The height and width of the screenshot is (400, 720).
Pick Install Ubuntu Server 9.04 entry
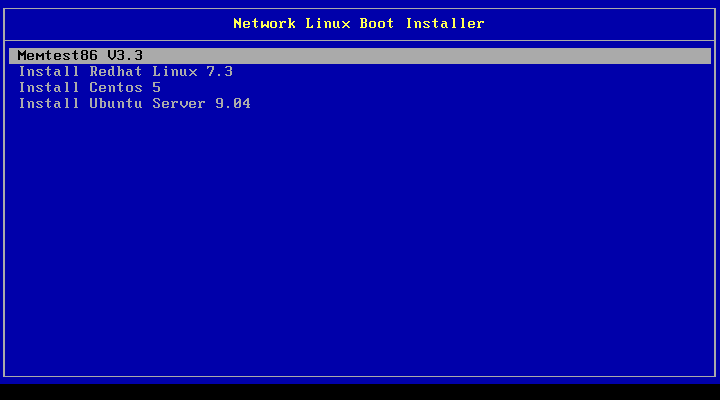pyautogui.click(x=135, y=104)
